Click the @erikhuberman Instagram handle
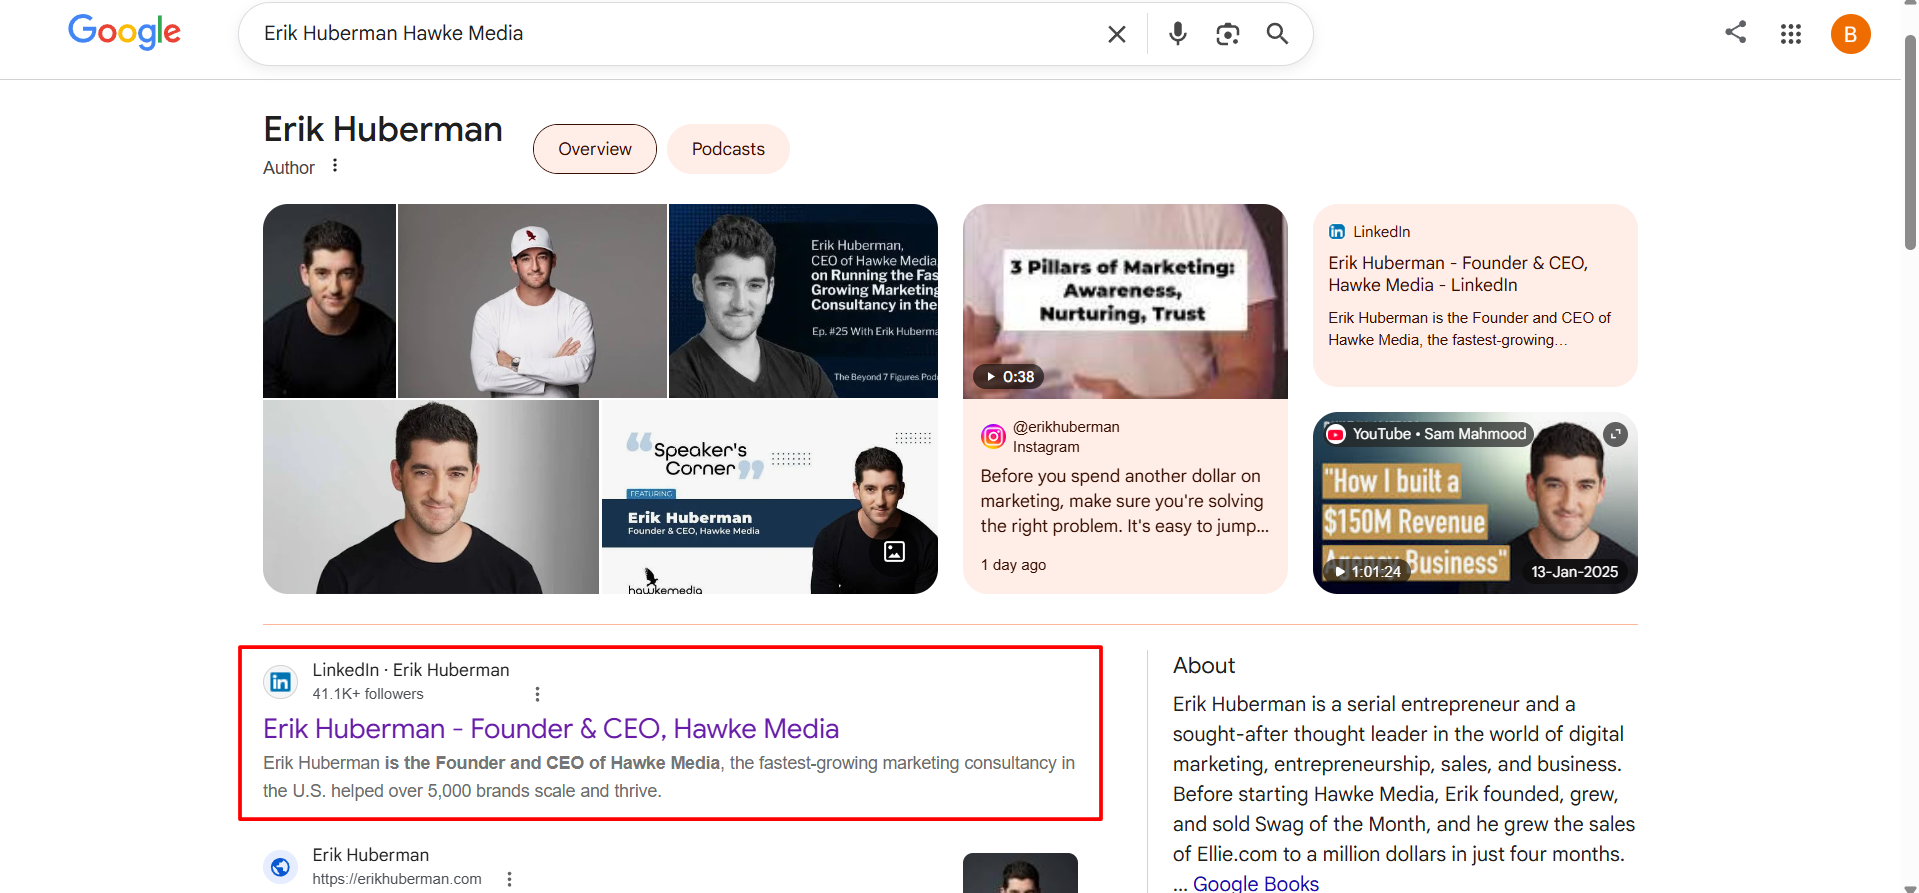Viewport: 1919px width, 893px height. (x=1066, y=427)
